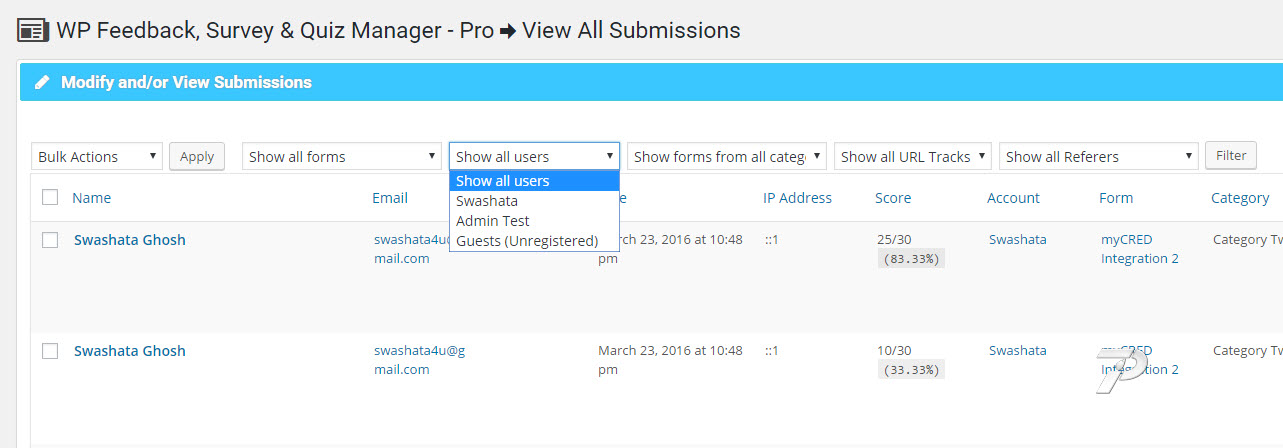Open the Show all Referers dropdown
This screenshot has height=448, width=1283.
point(1097,157)
